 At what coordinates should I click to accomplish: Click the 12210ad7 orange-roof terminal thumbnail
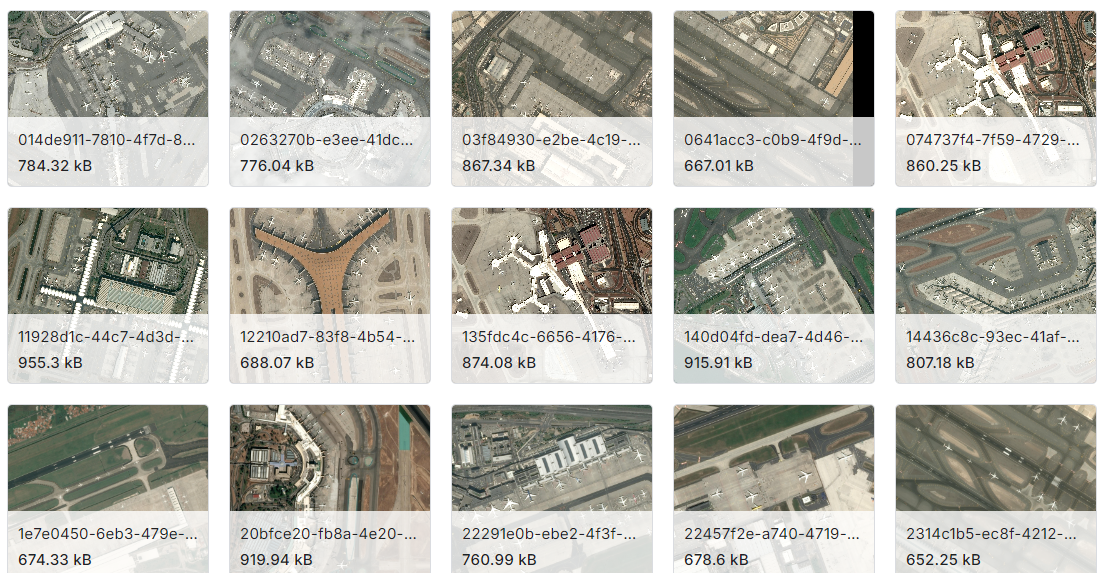pos(330,261)
